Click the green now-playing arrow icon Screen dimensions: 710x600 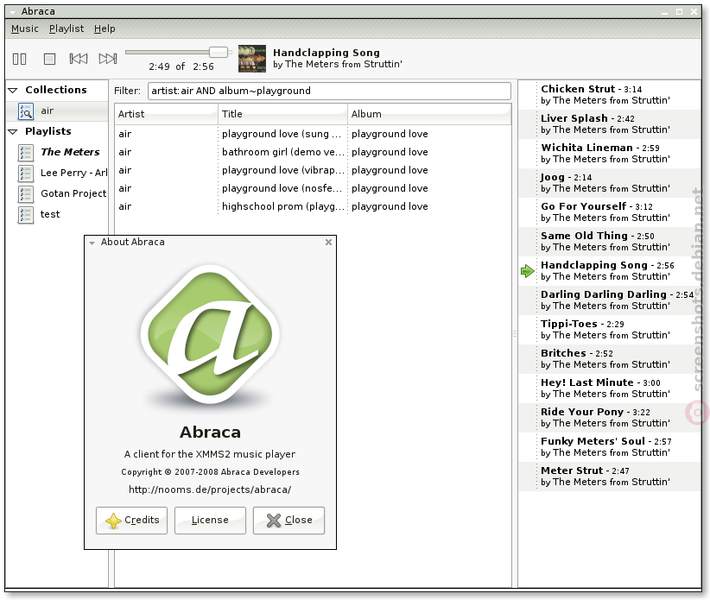click(528, 271)
